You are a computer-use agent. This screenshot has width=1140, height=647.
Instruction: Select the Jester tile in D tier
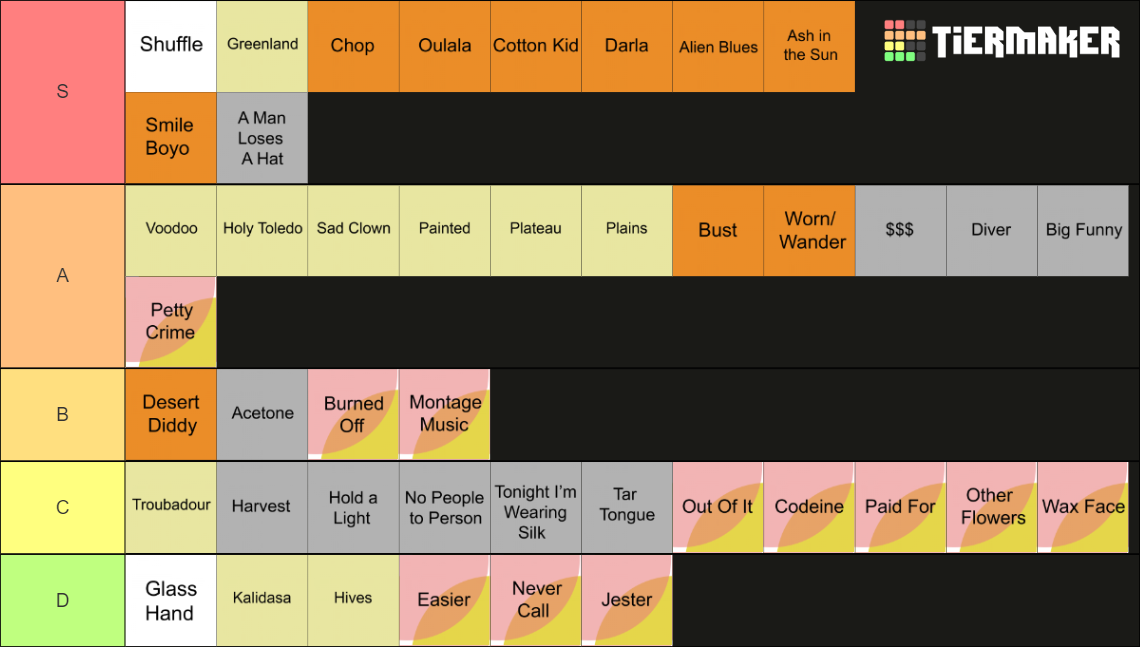tap(627, 600)
